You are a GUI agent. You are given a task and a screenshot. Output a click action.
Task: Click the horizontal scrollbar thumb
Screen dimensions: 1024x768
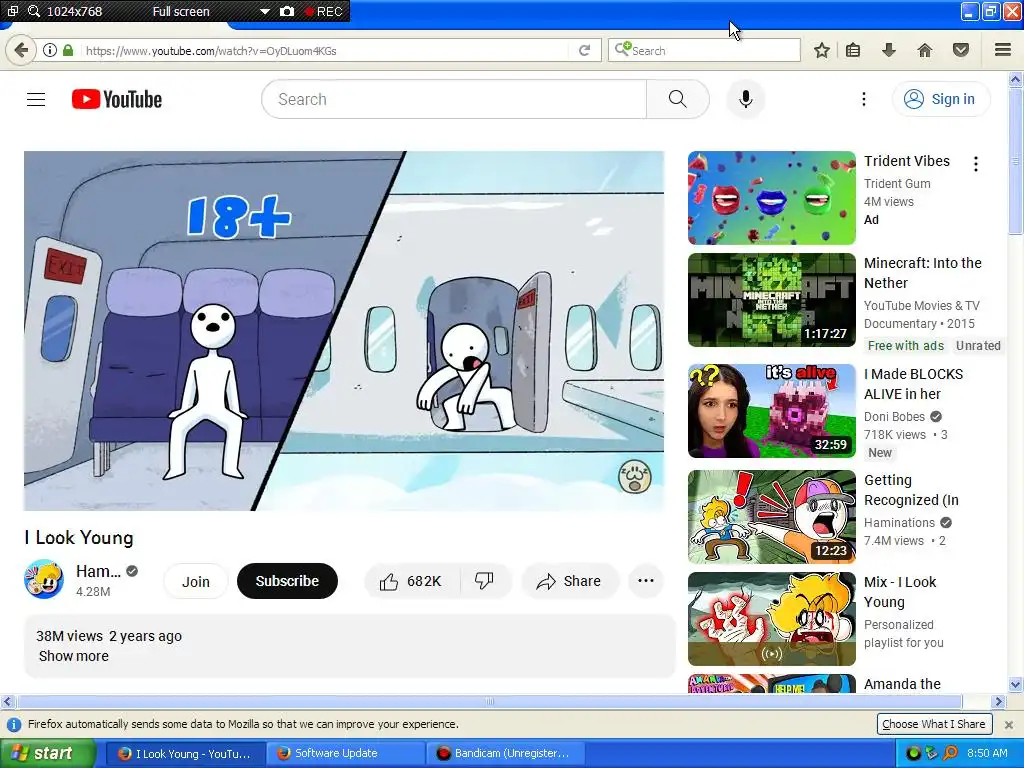pyautogui.click(x=490, y=701)
